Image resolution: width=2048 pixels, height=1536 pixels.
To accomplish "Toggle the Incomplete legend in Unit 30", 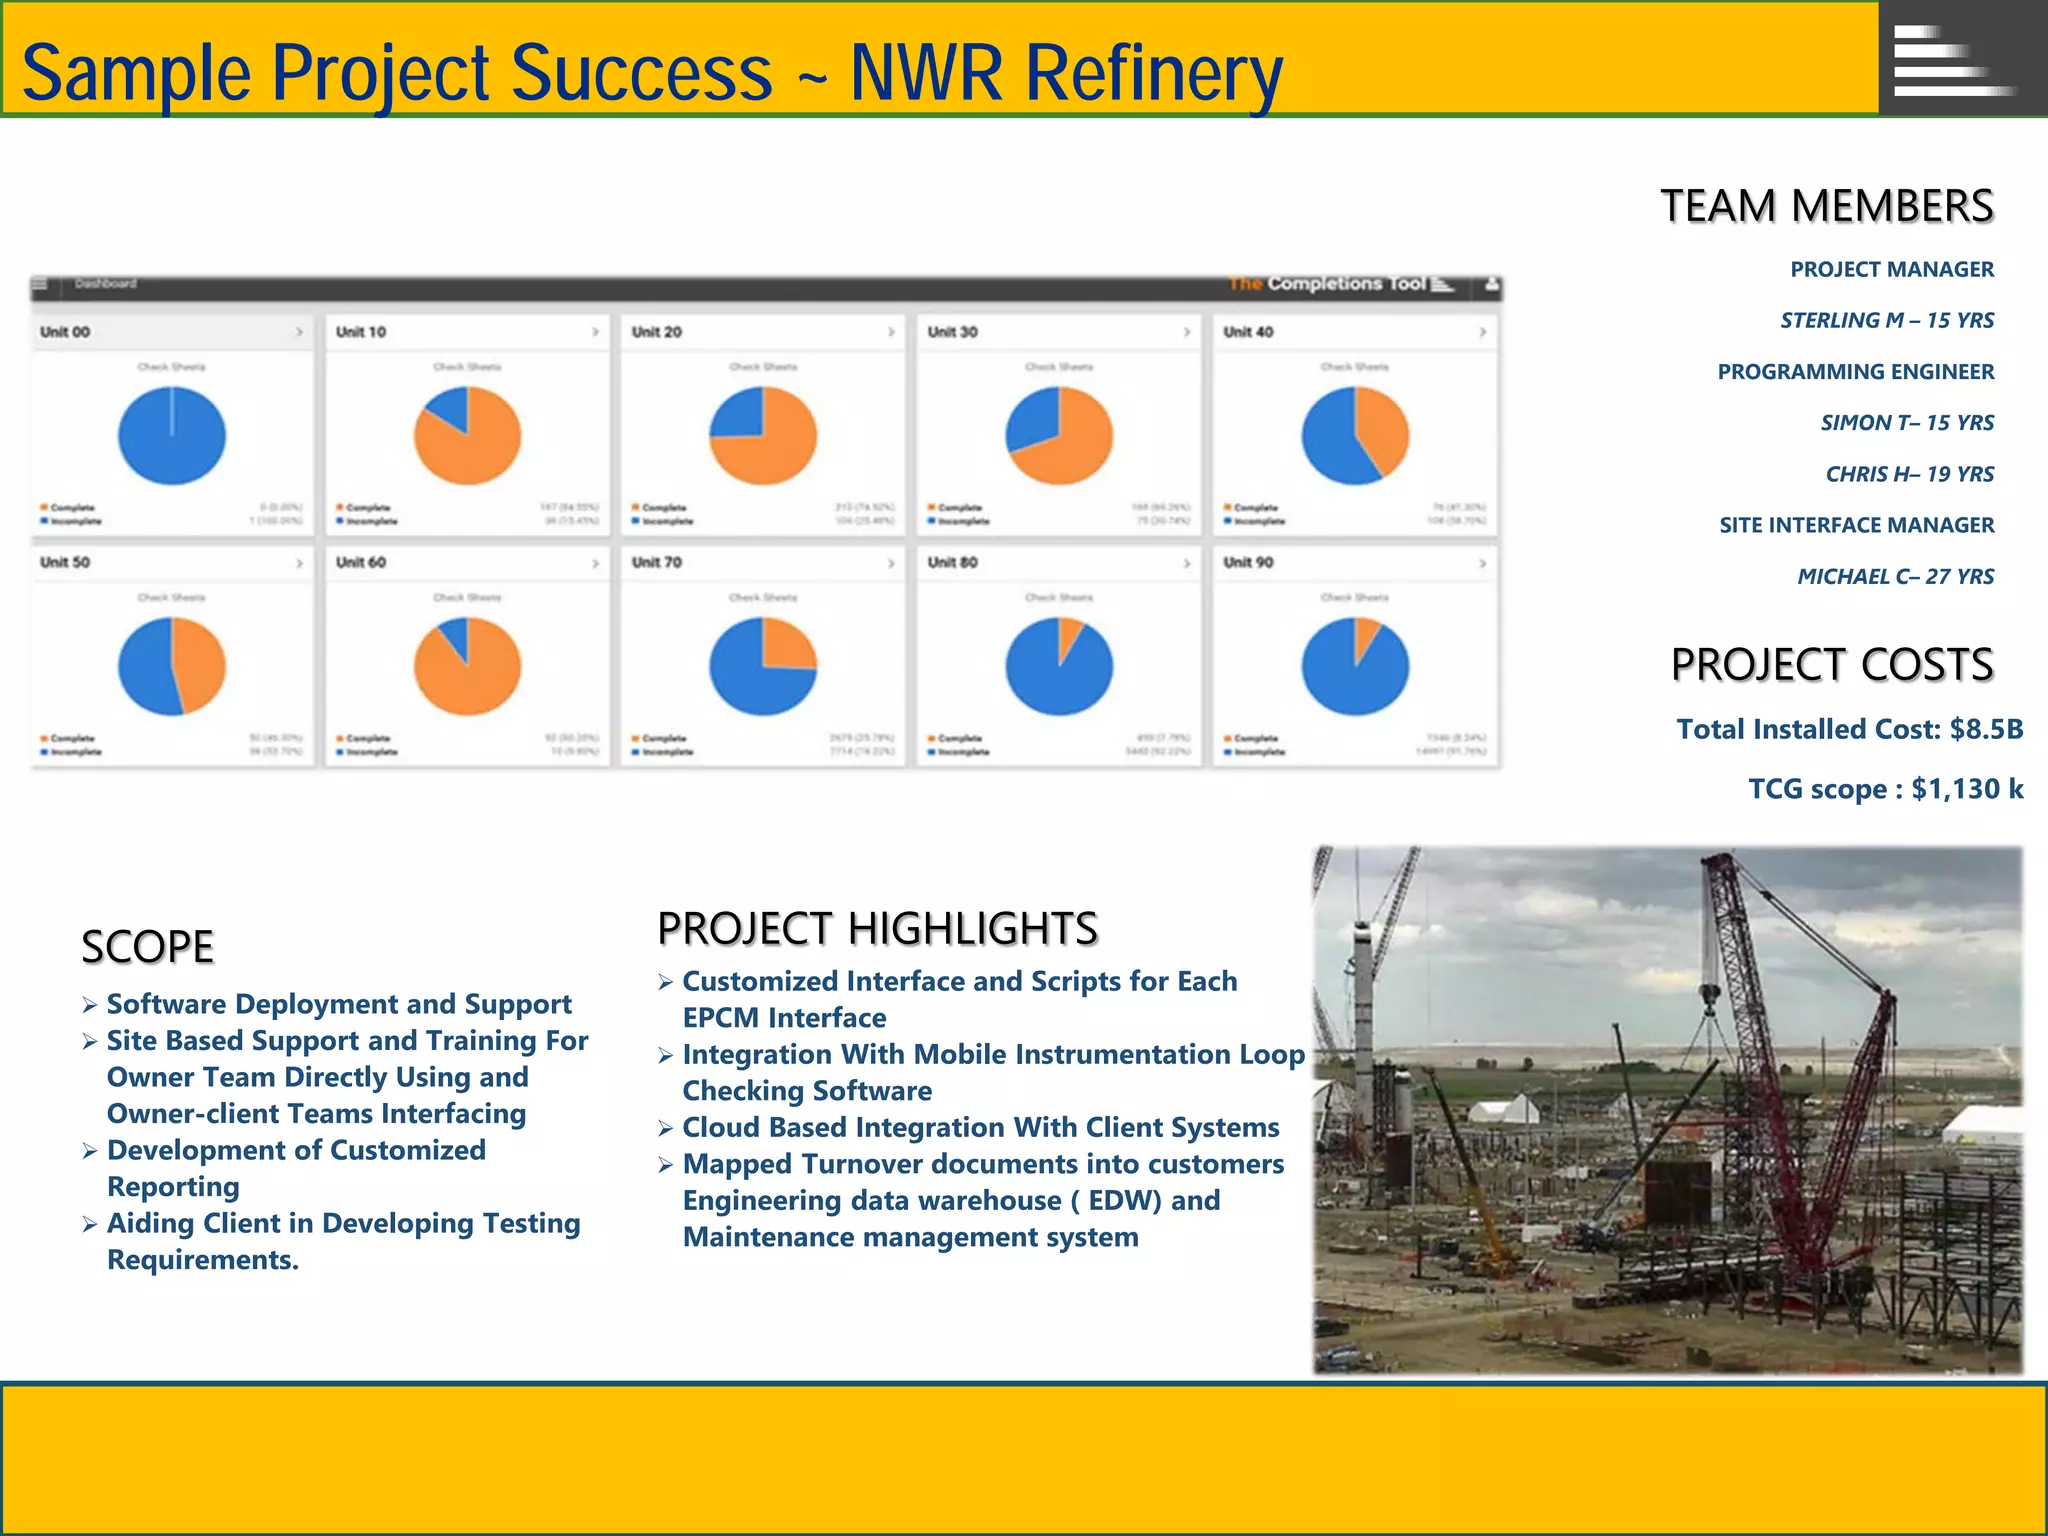I will [x=959, y=521].
